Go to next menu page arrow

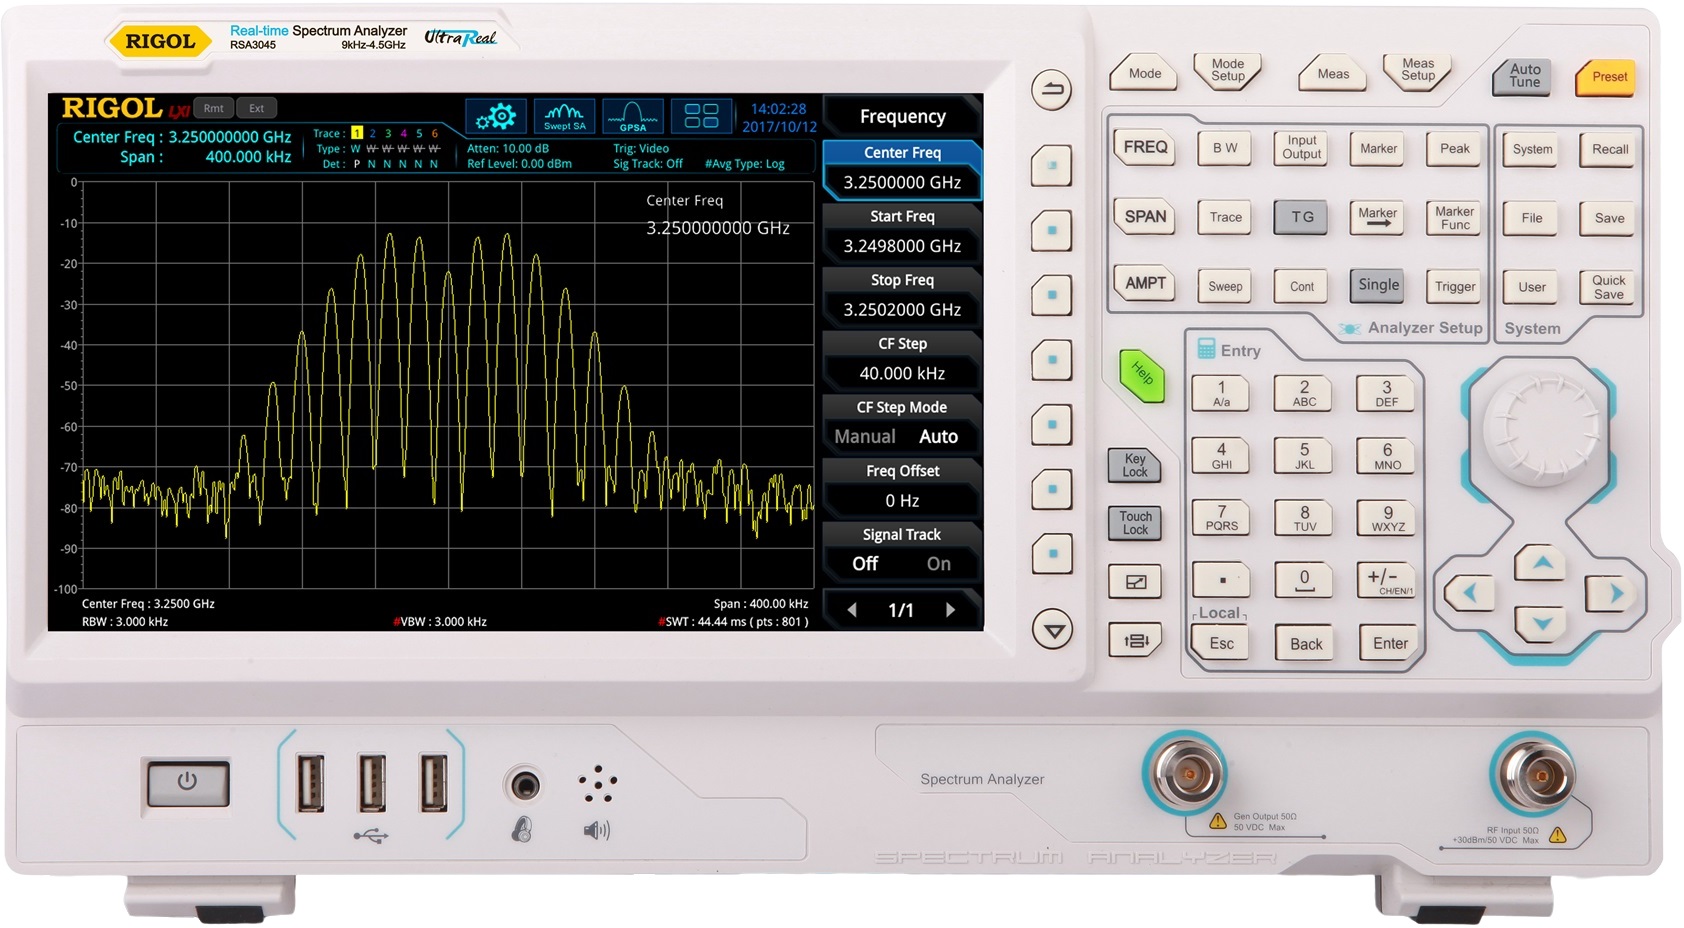point(950,610)
